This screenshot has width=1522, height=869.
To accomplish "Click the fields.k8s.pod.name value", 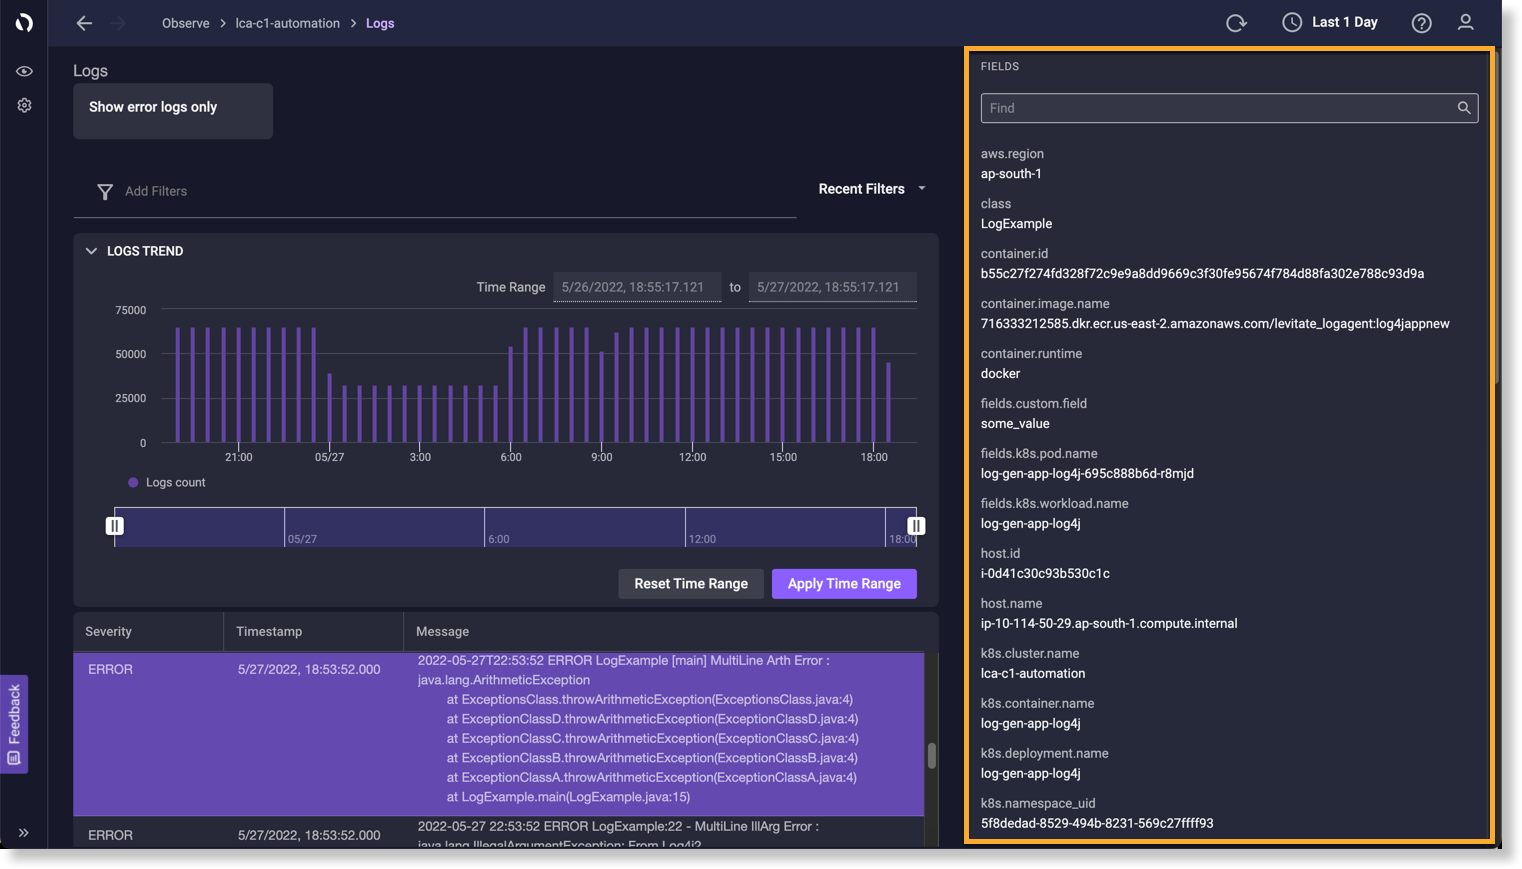I will (1087, 474).
